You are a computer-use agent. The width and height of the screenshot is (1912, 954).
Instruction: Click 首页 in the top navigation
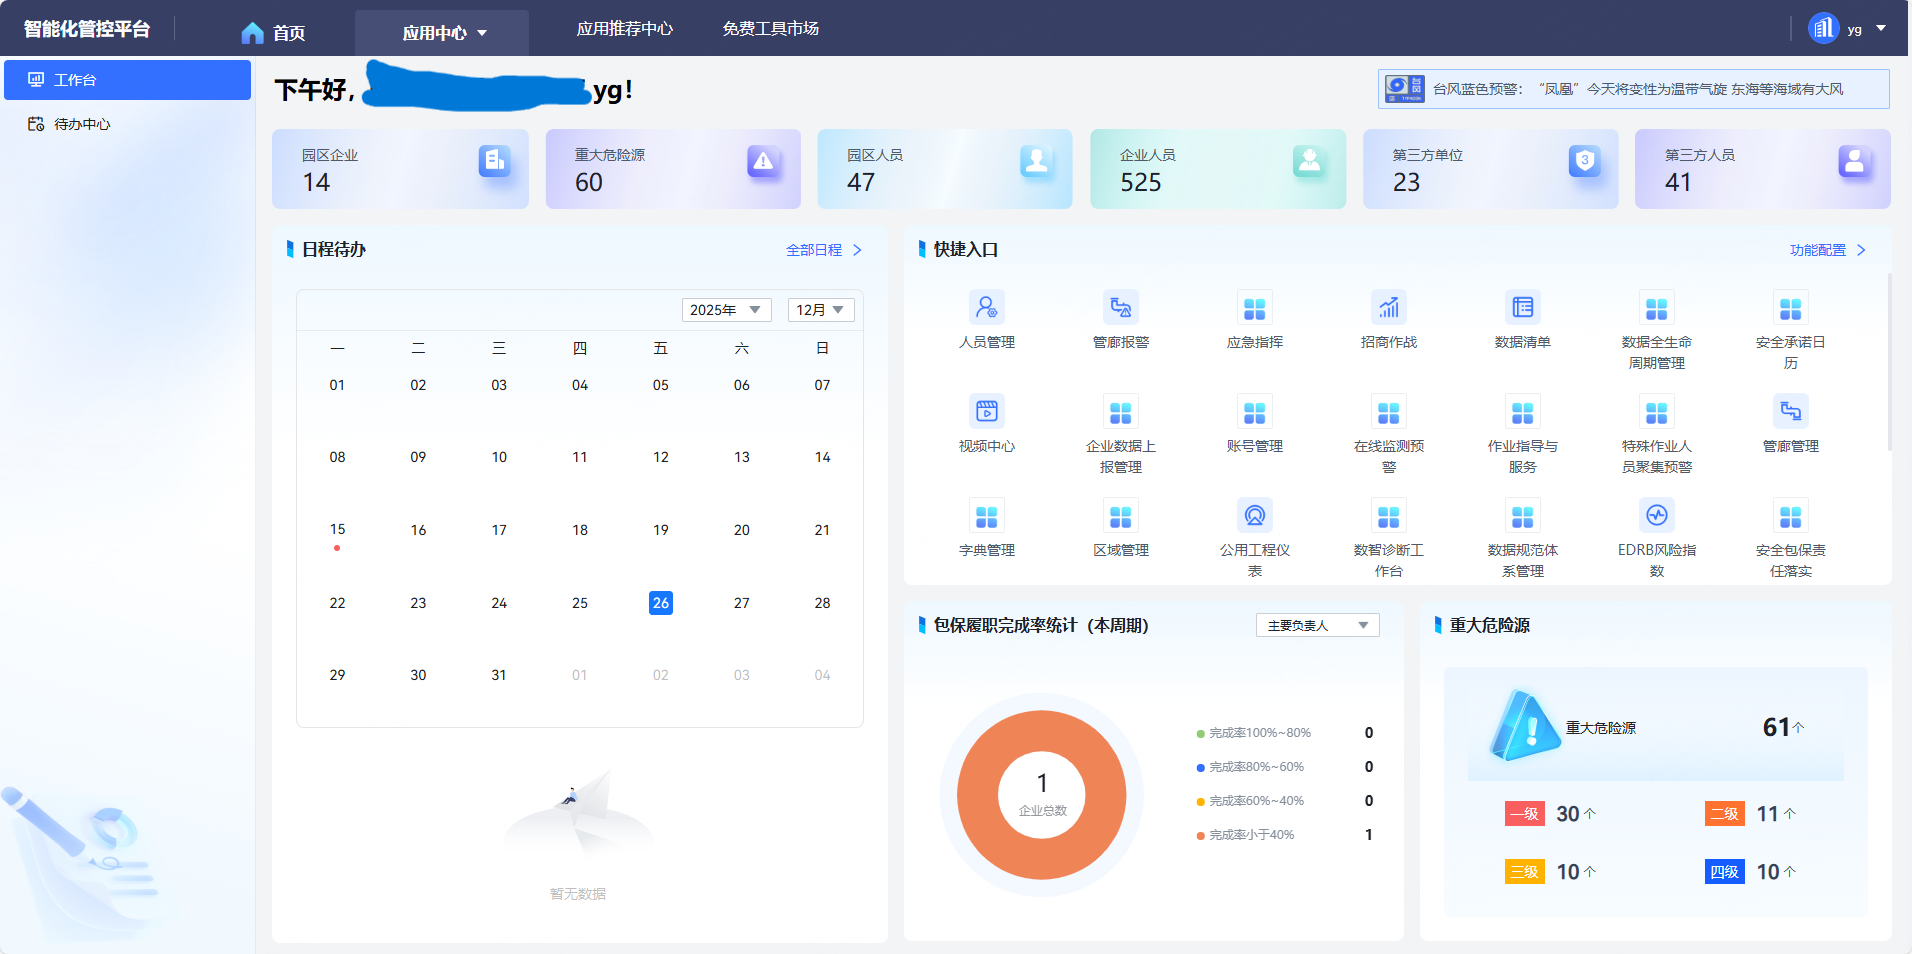289,33
